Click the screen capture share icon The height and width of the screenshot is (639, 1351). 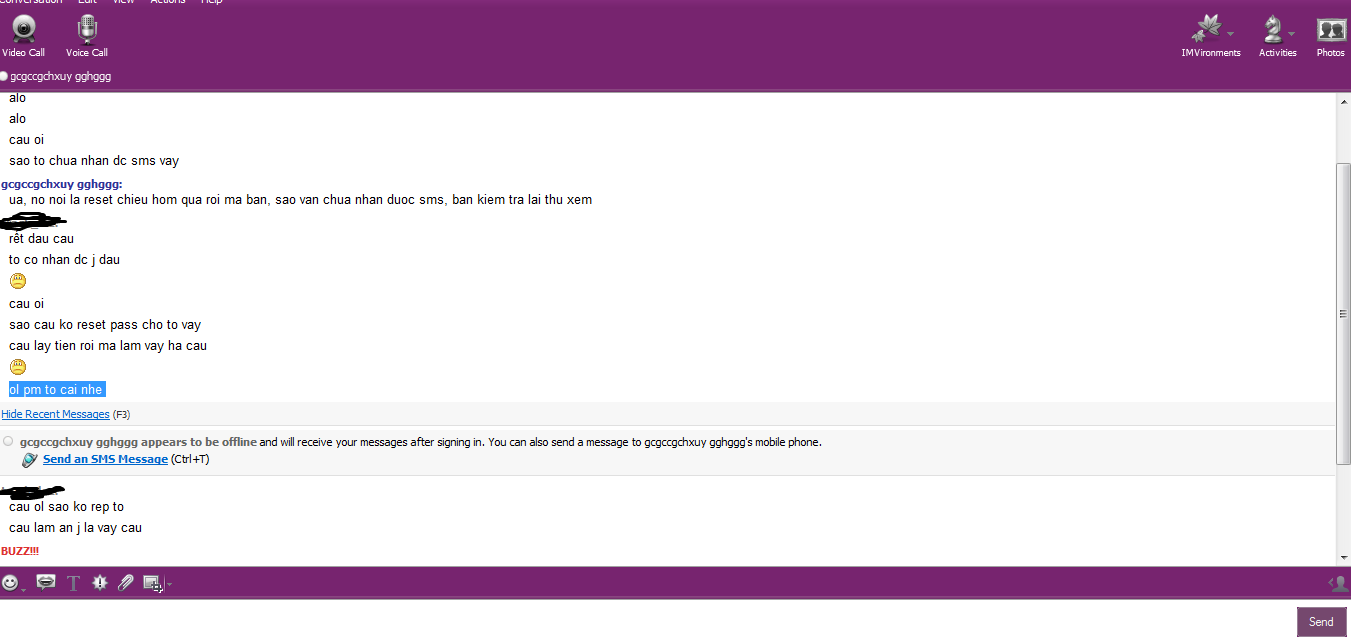[153, 583]
